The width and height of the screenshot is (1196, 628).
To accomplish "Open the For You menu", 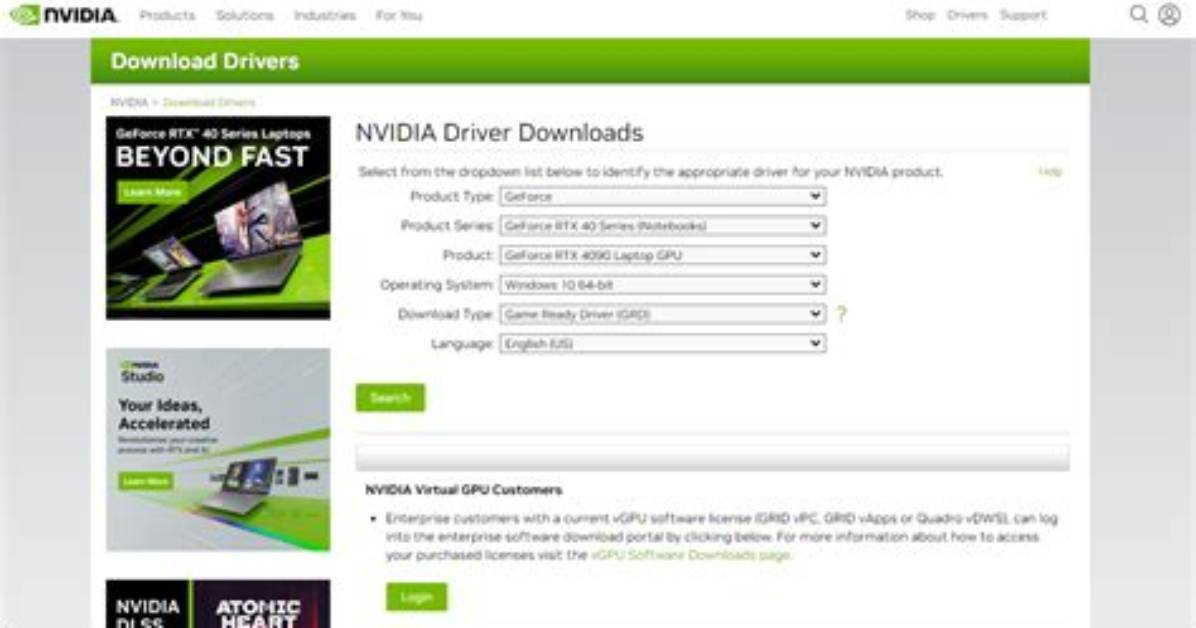I will click(x=398, y=15).
